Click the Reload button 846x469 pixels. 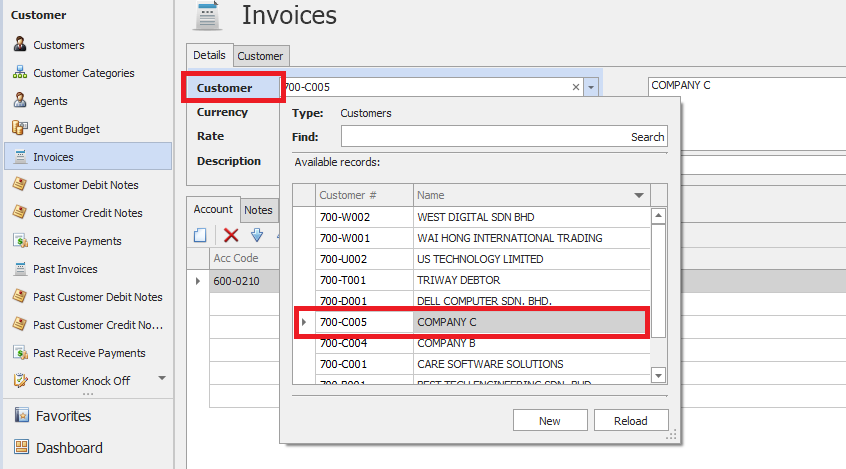[x=631, y=421]
